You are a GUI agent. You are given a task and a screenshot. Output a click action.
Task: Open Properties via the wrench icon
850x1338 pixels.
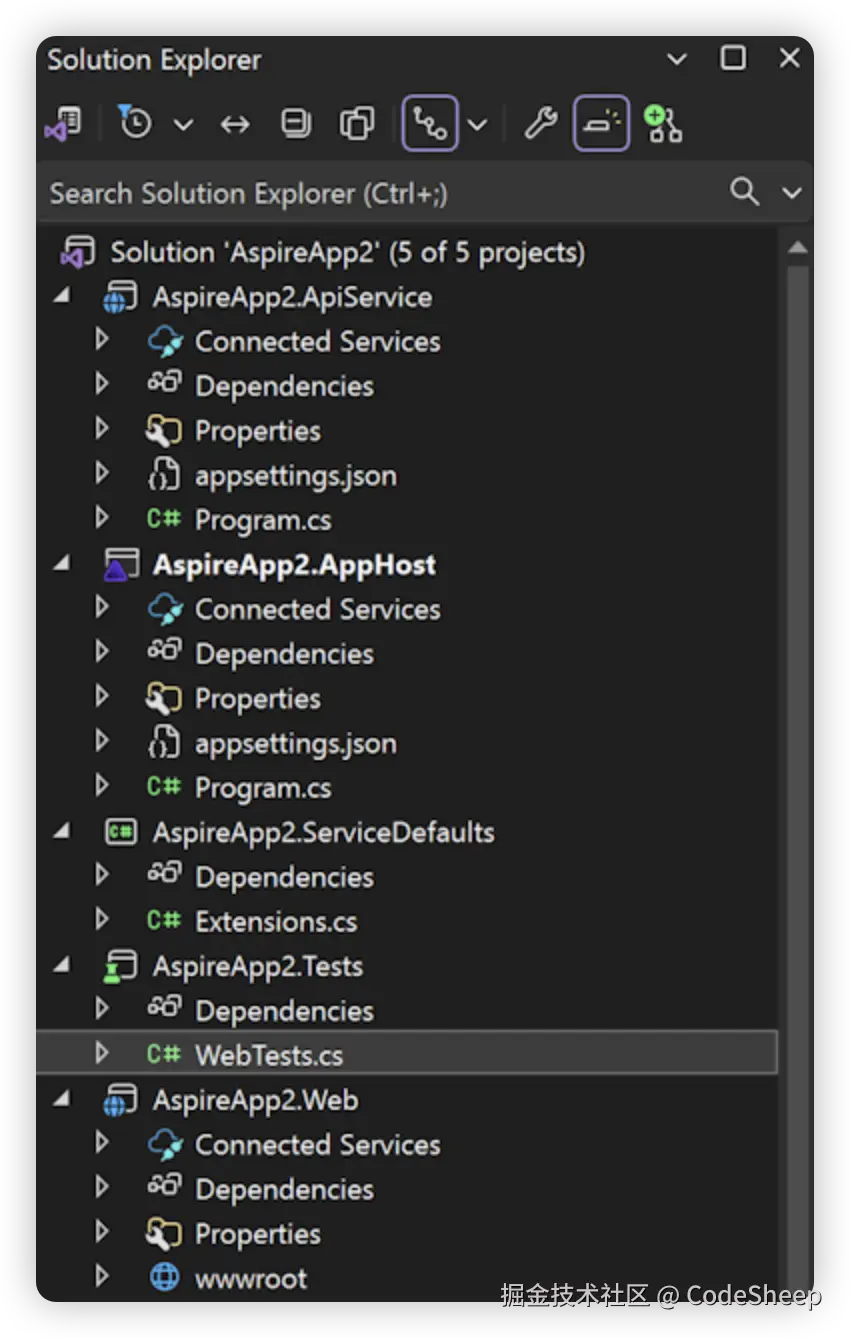[540, 124]
